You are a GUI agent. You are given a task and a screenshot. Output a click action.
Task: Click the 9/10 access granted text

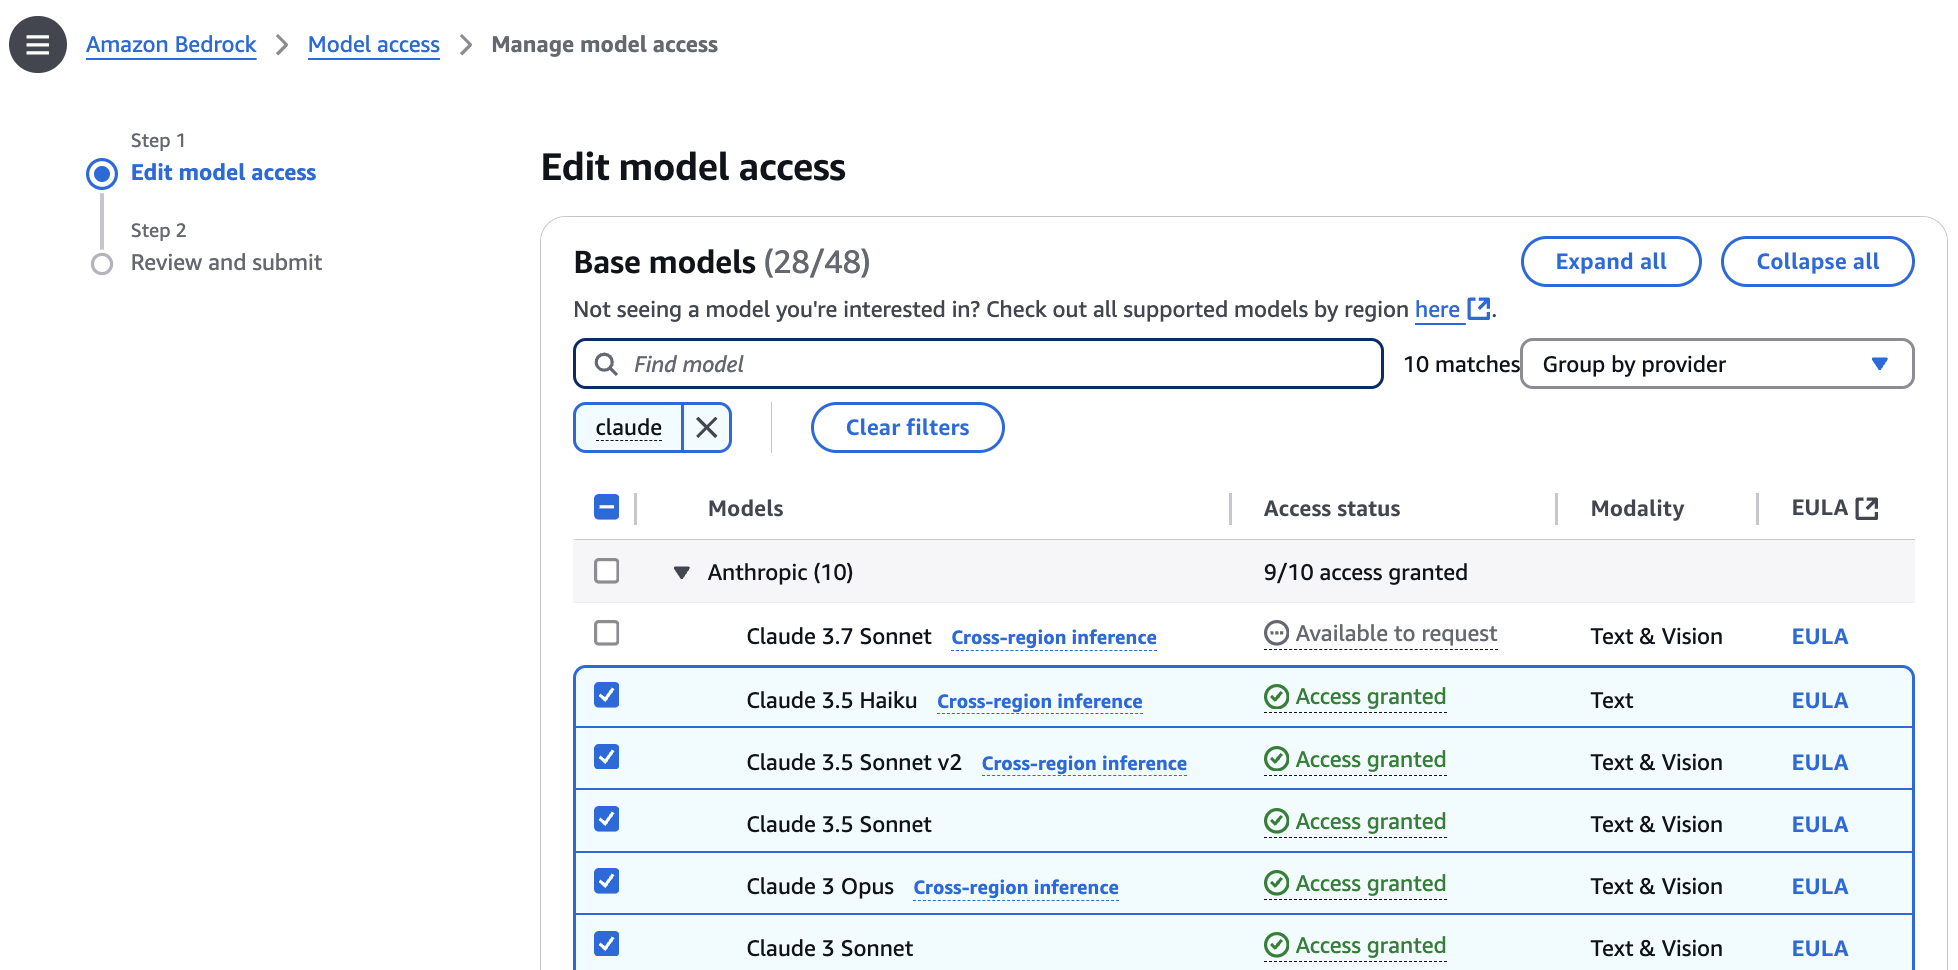[1365, 572]
